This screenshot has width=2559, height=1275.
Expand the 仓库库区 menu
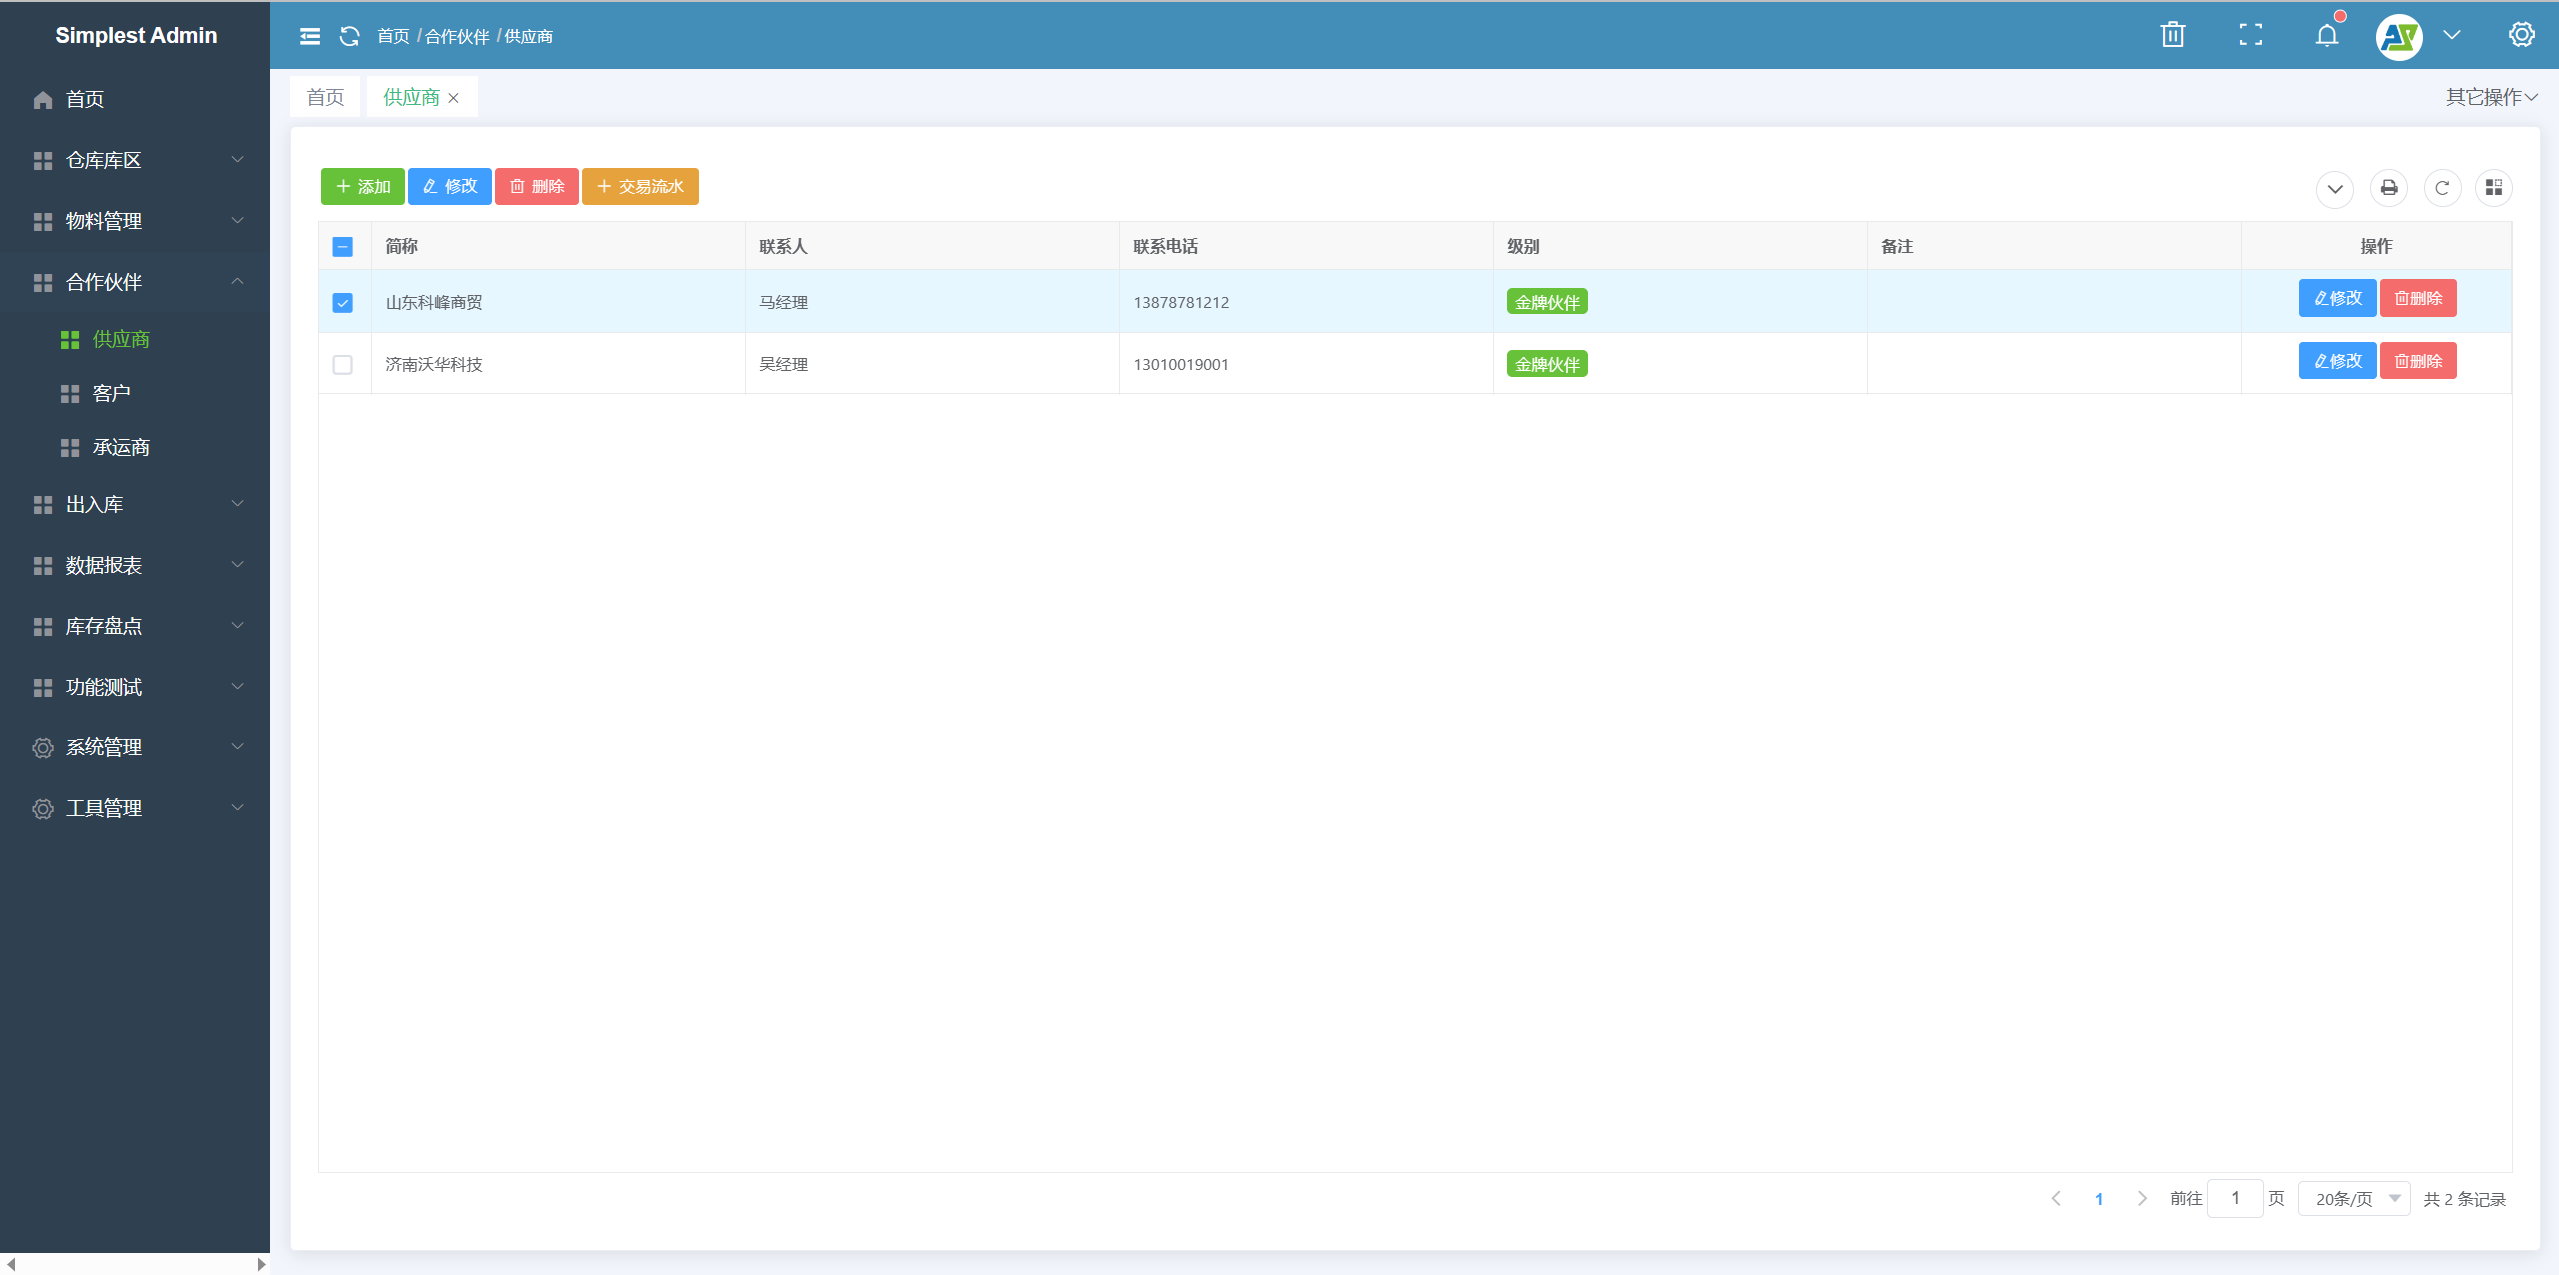click(x=135, y=160)
